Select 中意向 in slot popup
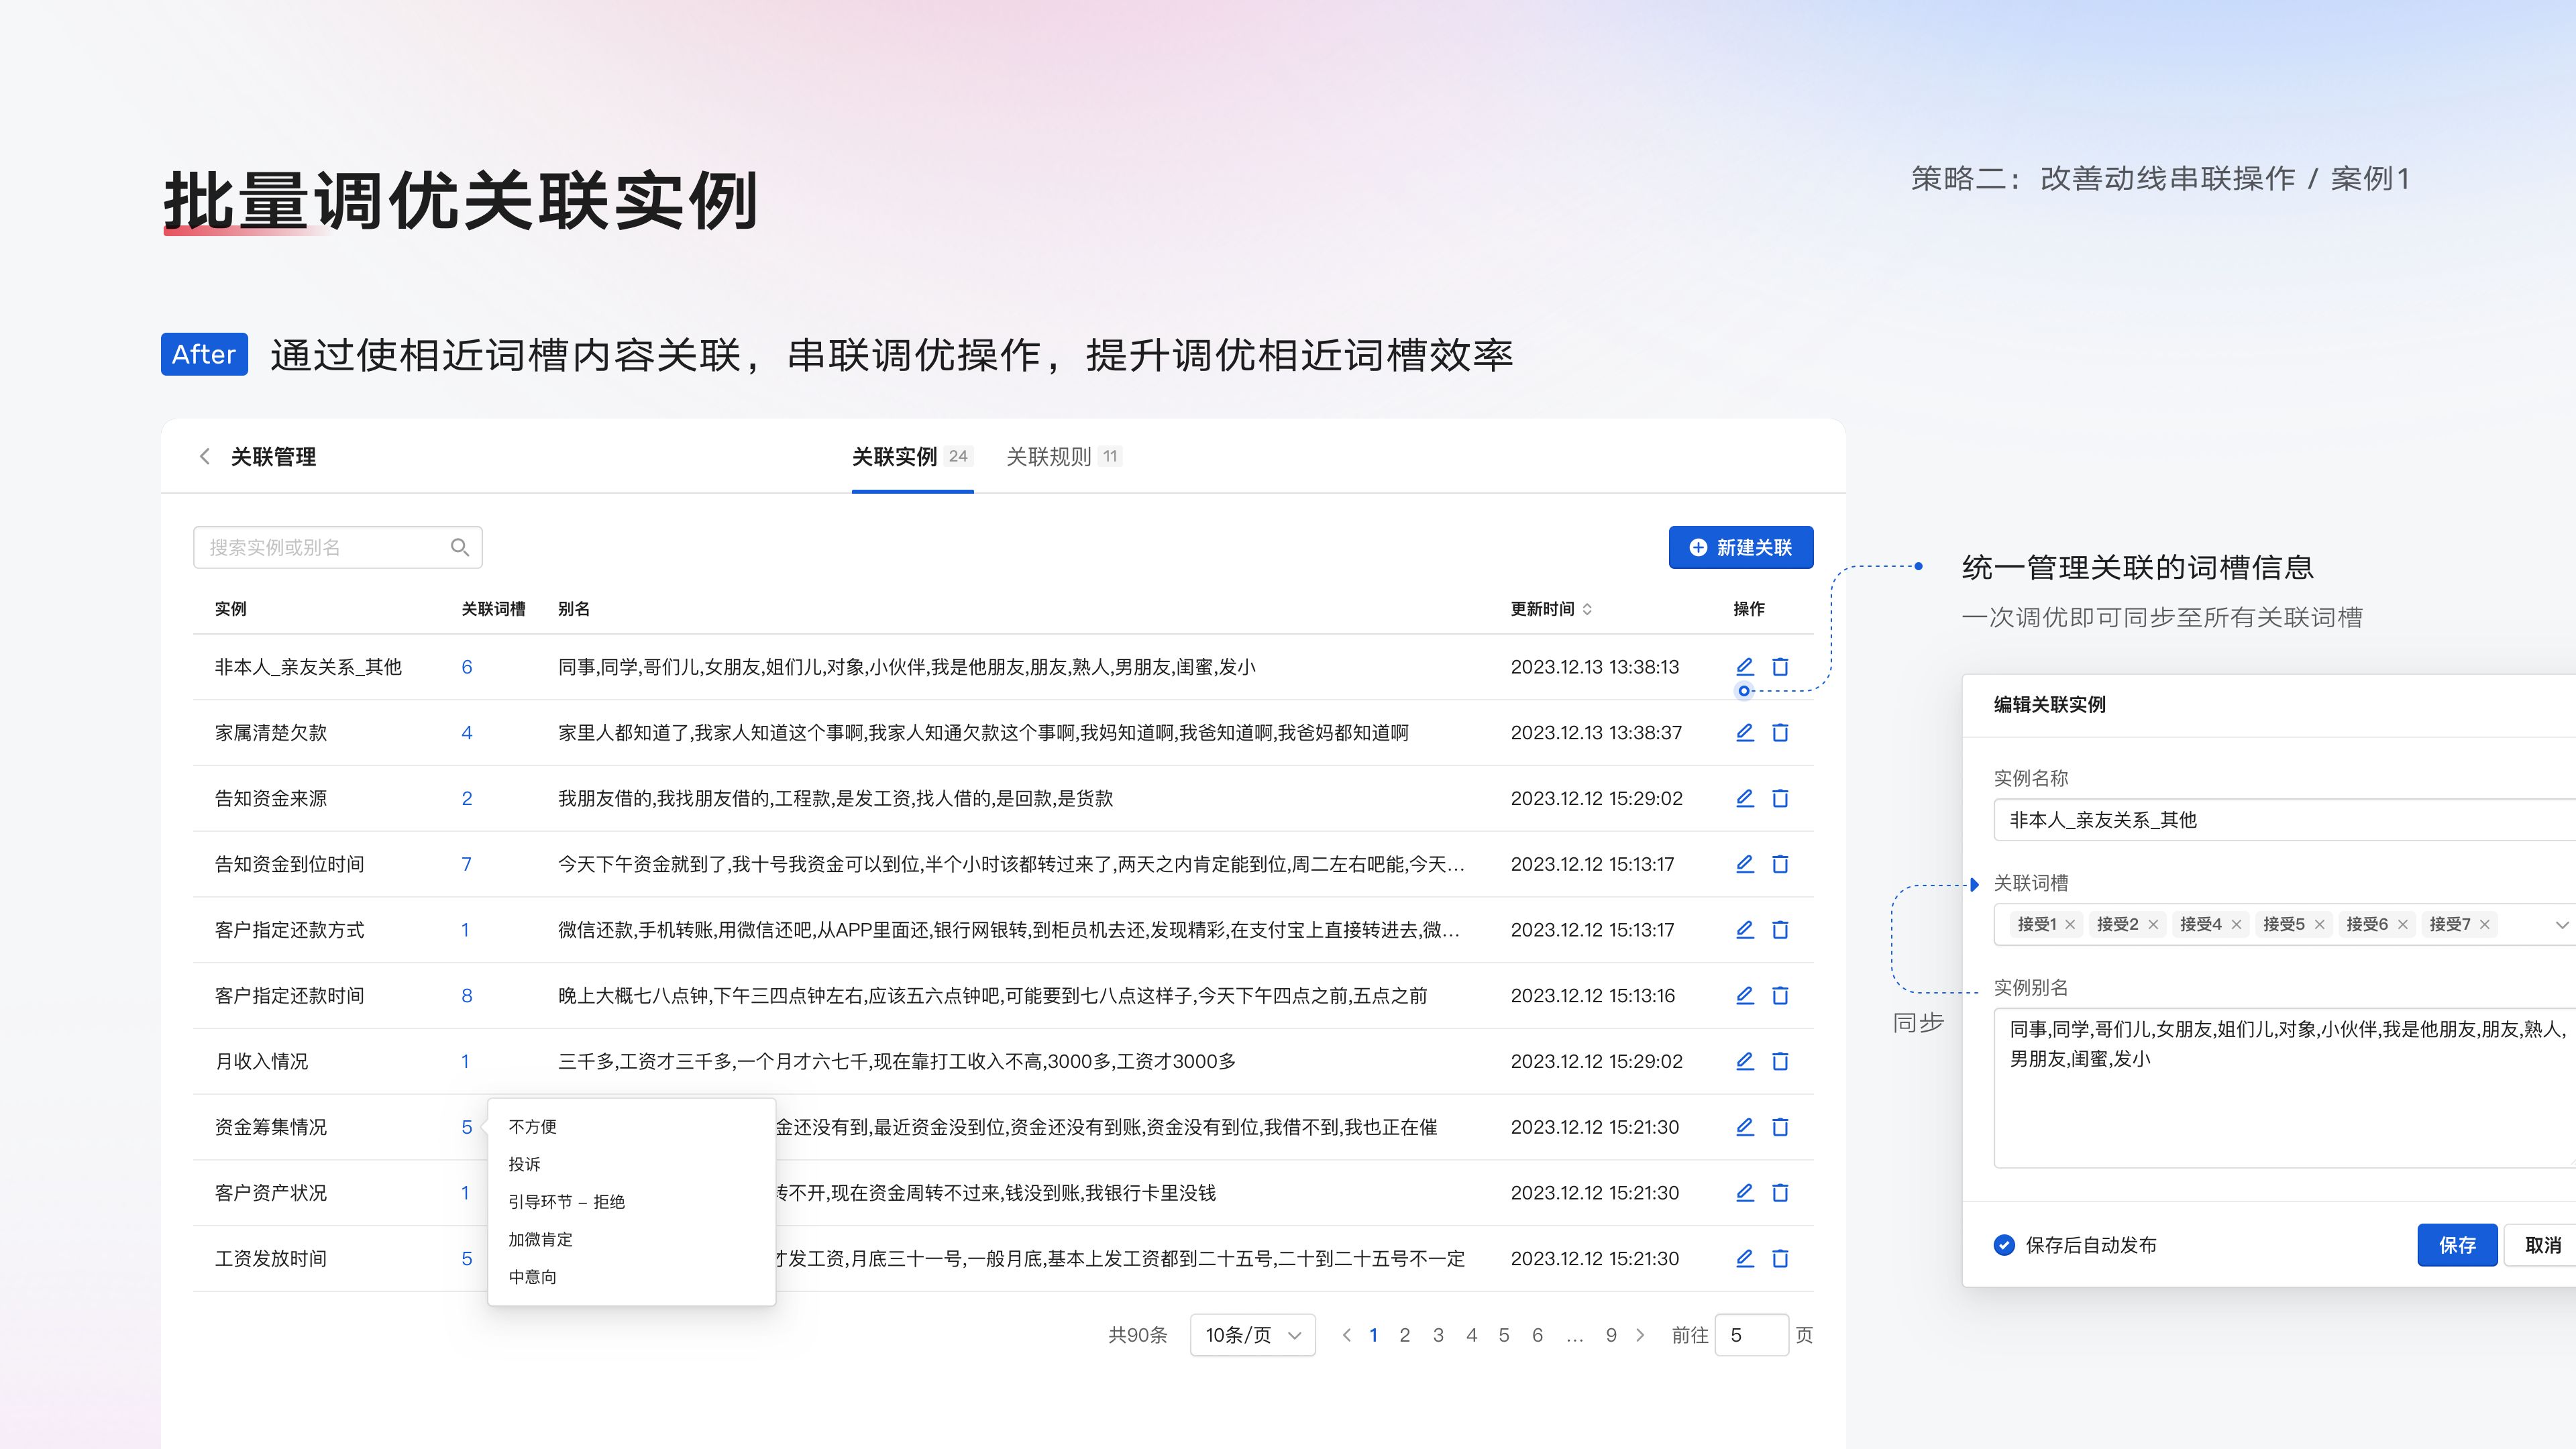 pyautogui.click(x=532, y=1276)
